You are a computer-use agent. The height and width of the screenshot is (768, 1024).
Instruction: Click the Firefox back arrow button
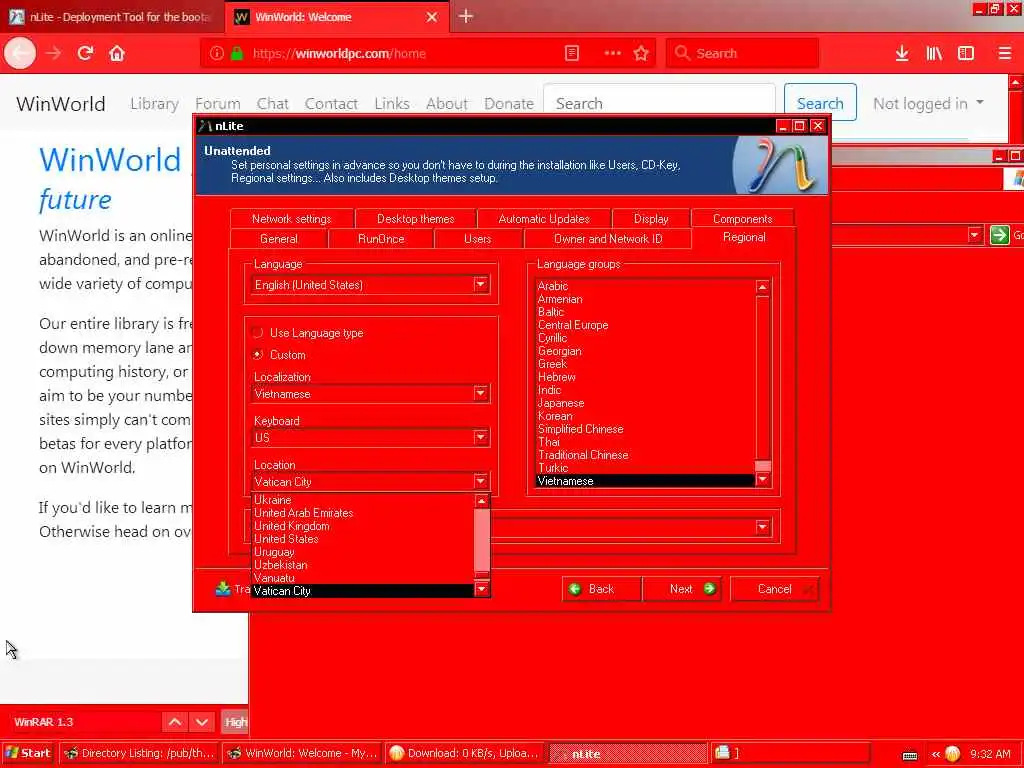[x=20, y=53]
